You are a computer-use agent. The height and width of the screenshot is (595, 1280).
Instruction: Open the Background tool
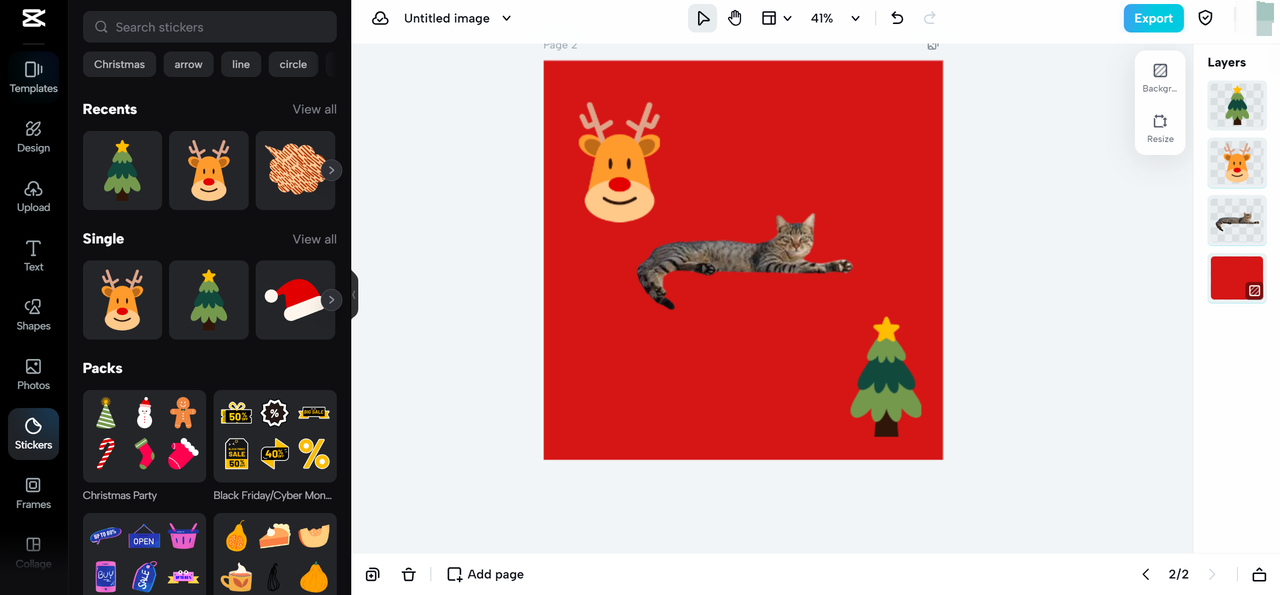click(x=1160, y=78)
